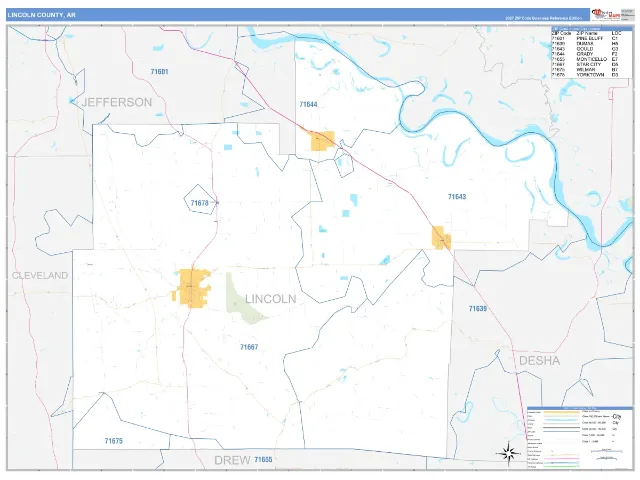Click the 71643 ZIP code label
Image resolution: width=640 pixels, height=480 pixels.
(x=457, y=197)
